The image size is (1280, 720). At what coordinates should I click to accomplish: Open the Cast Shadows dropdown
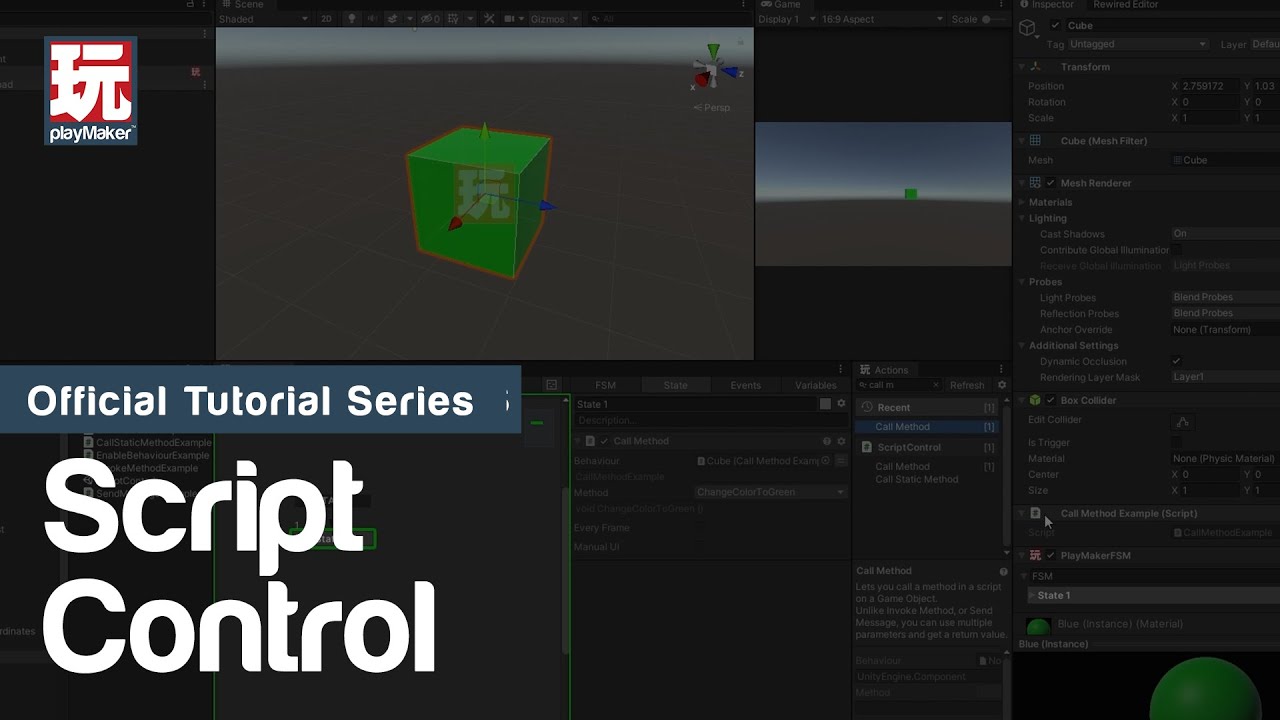pos(1226,233)
